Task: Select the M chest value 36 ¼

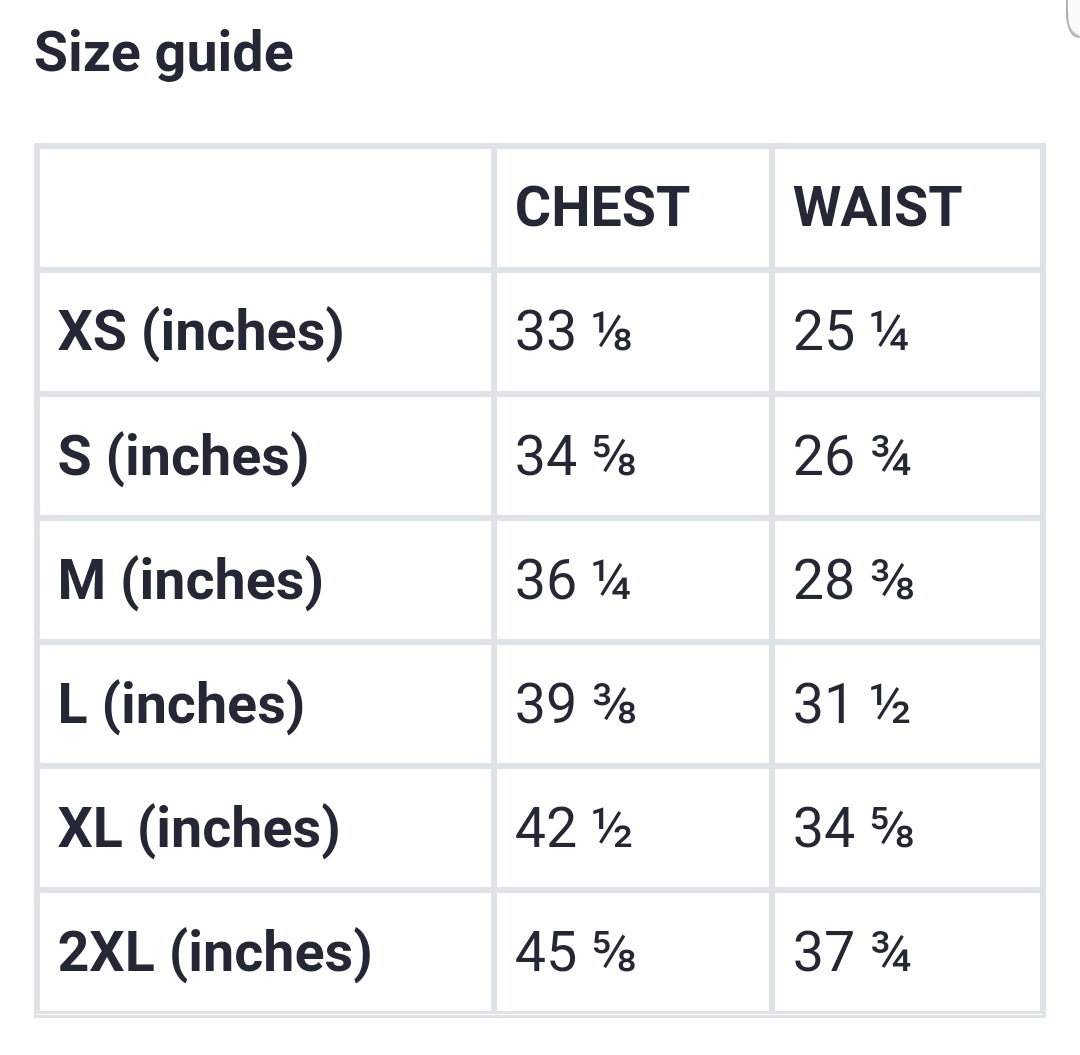Action: [x=574, y=581]
